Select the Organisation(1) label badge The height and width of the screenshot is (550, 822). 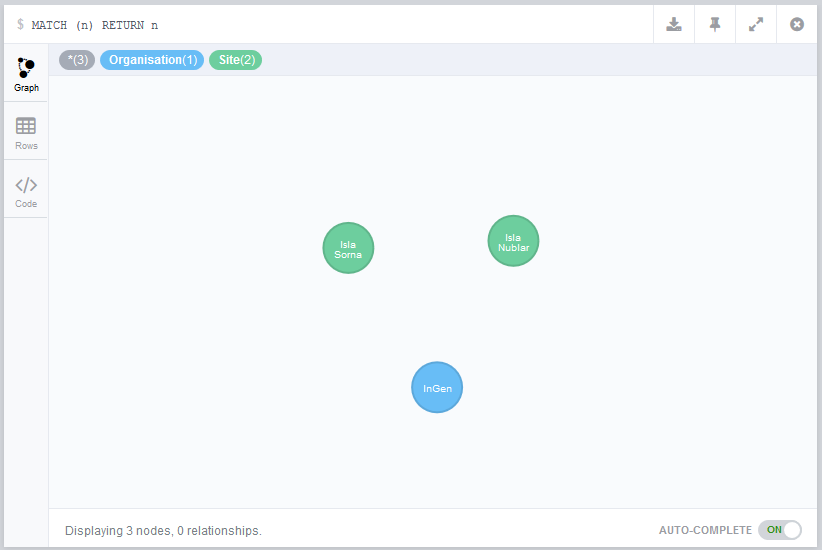point(152,60)
